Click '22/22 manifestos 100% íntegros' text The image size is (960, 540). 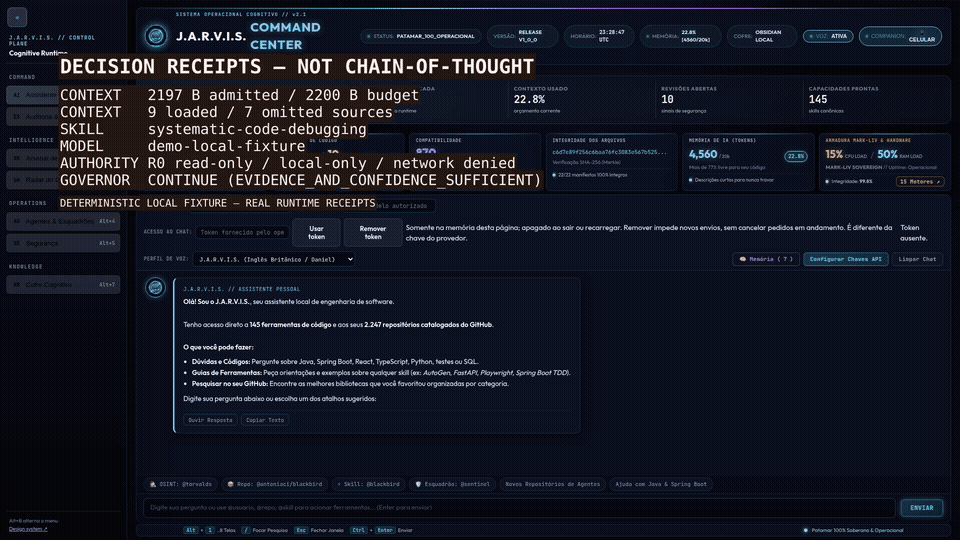(592, 175)
